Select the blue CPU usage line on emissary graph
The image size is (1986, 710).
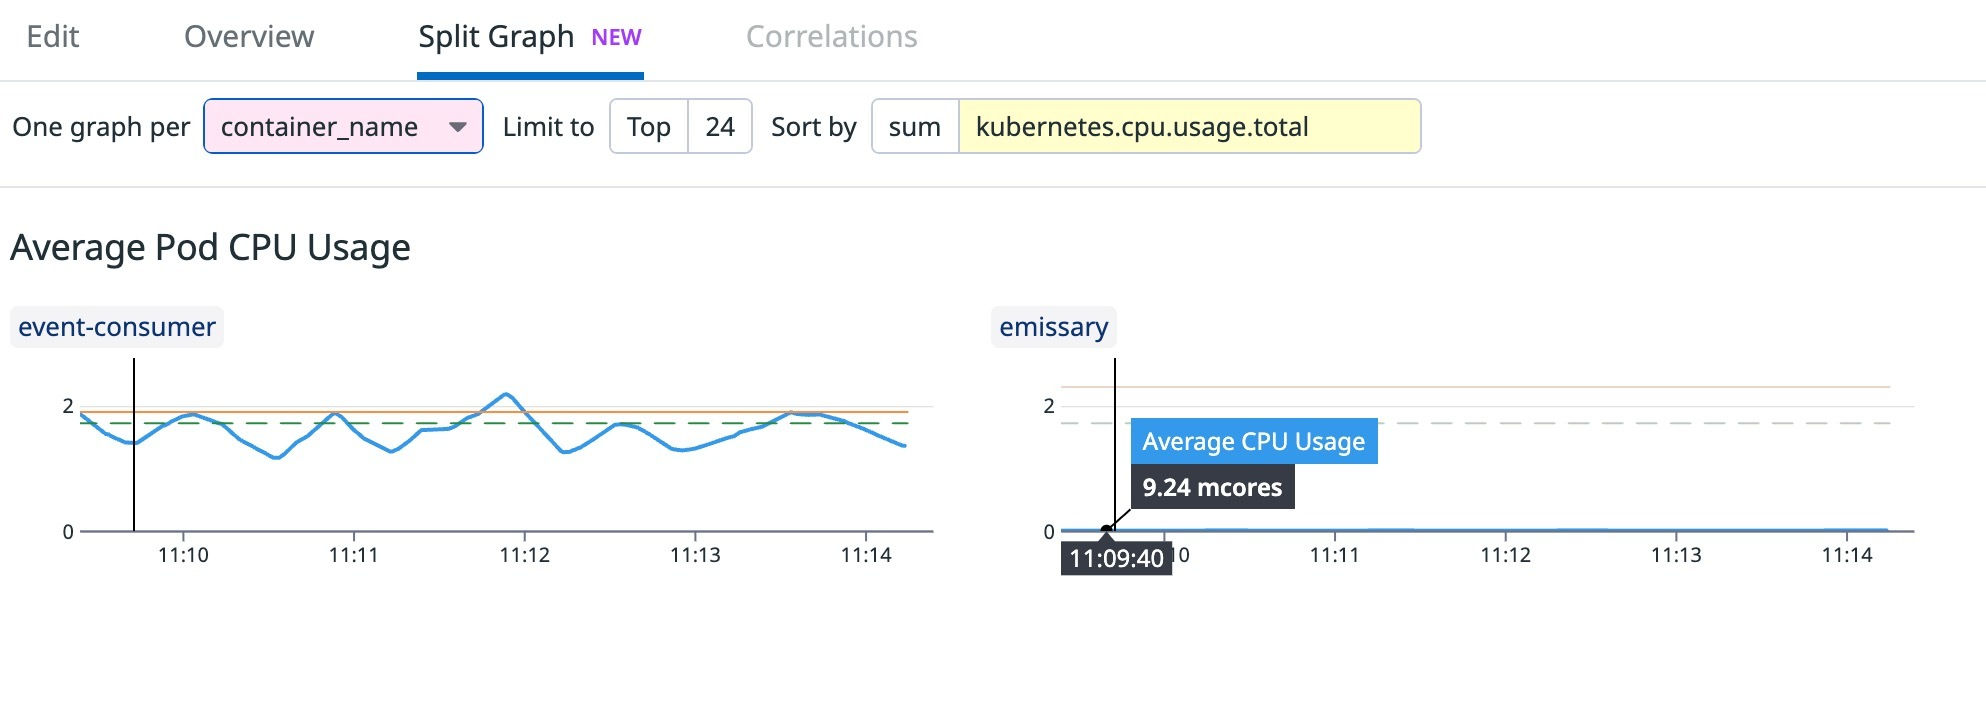click(x=1500, y=528)
